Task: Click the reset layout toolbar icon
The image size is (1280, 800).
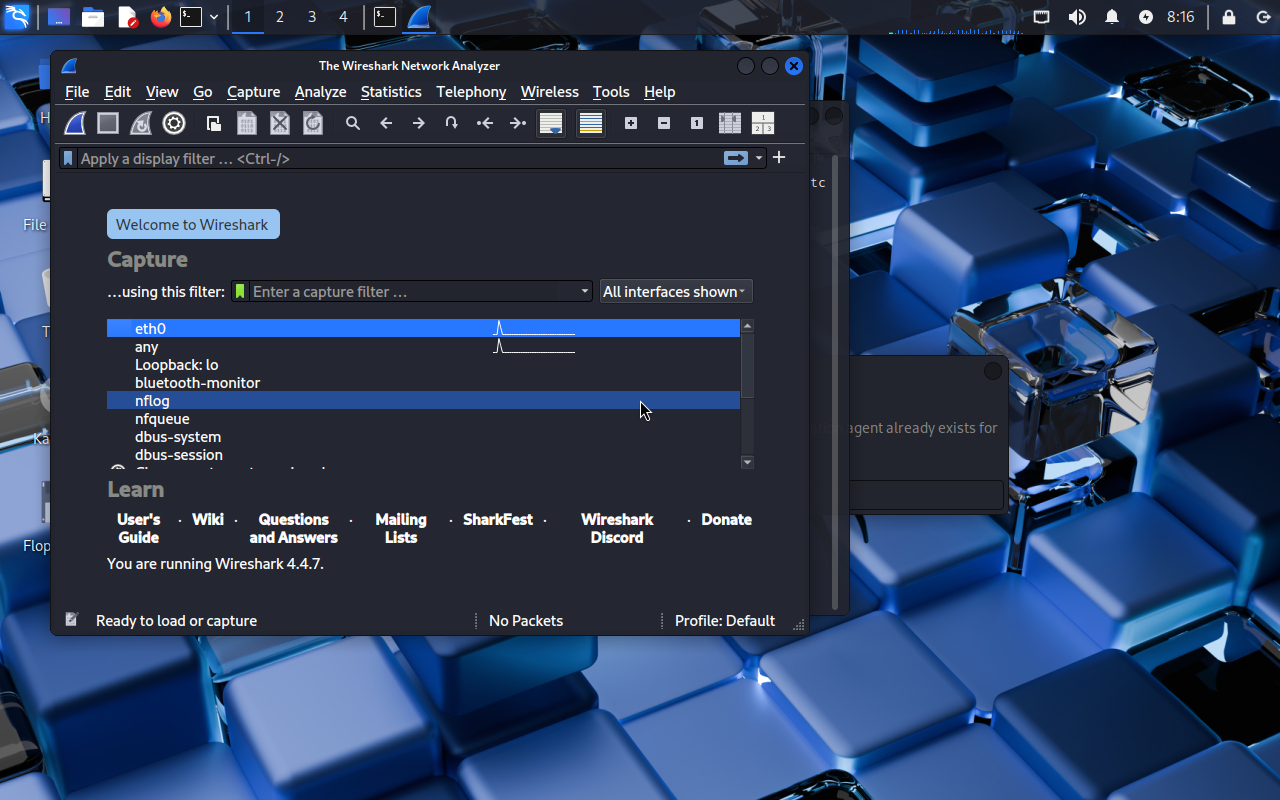Action: point(763,123)
